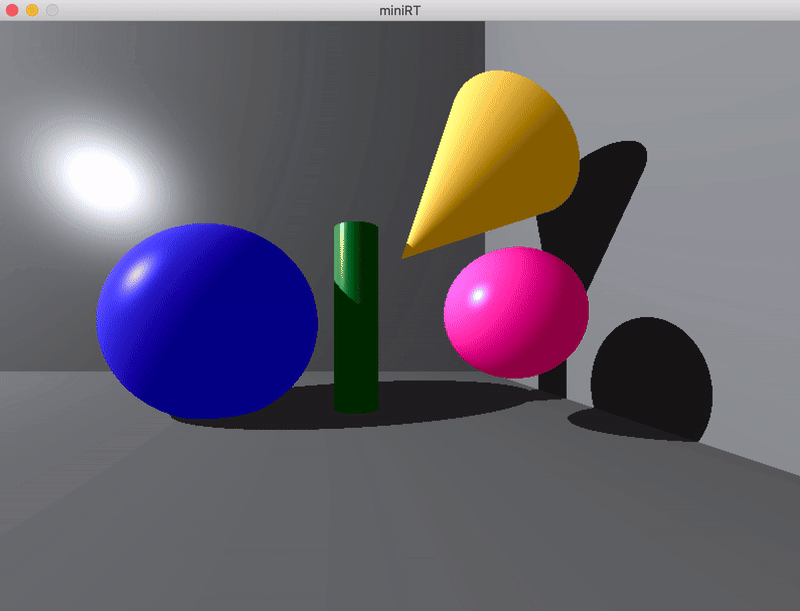Viewport: 800px width, 611px height.
Task: Click the disabled gray zoom button
Action: pos(52,10)
